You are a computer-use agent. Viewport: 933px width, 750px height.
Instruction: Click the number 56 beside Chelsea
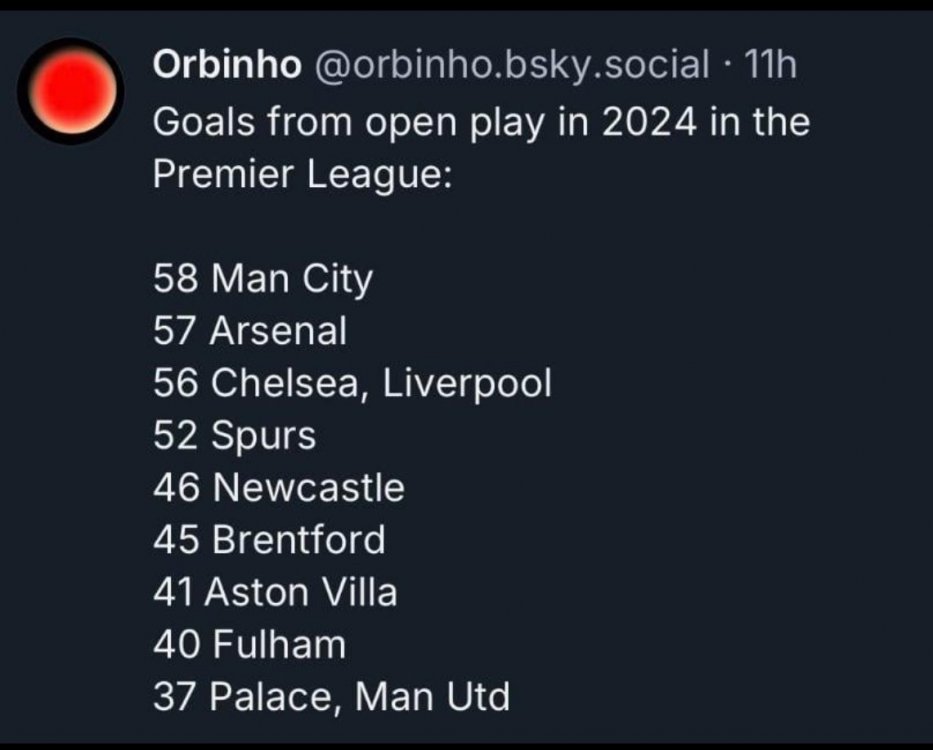pos(176,383)
